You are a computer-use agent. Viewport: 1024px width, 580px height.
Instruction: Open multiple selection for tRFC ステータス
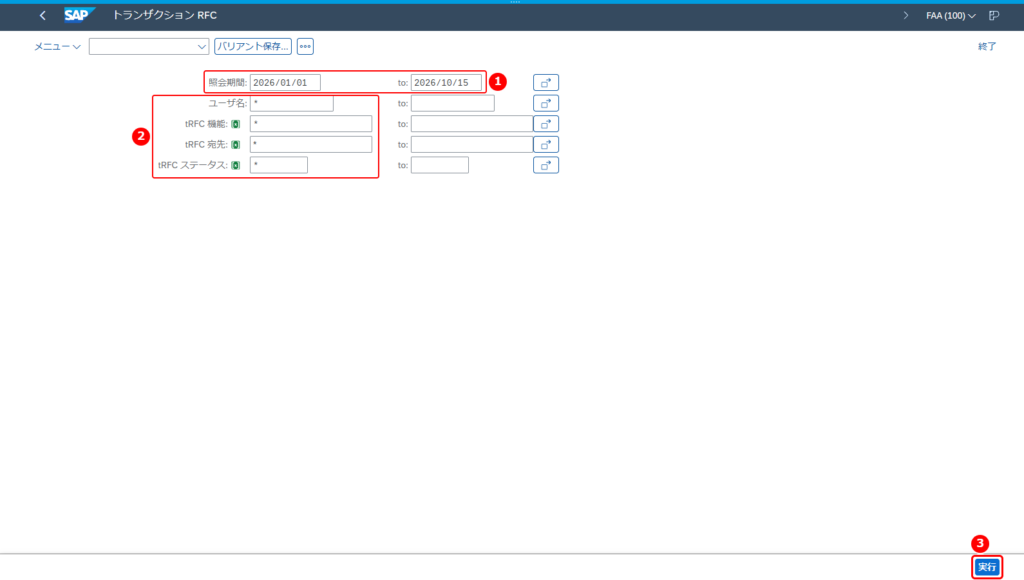(x=545, y=165)
